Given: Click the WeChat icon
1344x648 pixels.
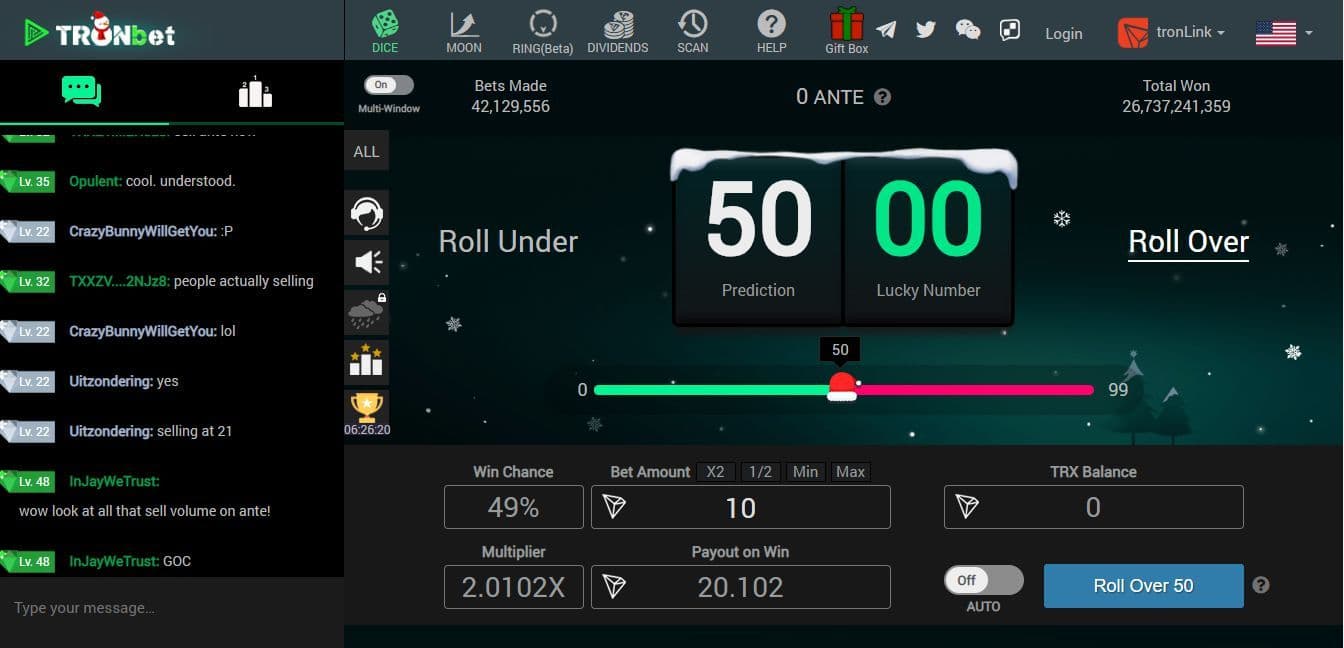Looking at the screenshot, I should tap(968, 30).
